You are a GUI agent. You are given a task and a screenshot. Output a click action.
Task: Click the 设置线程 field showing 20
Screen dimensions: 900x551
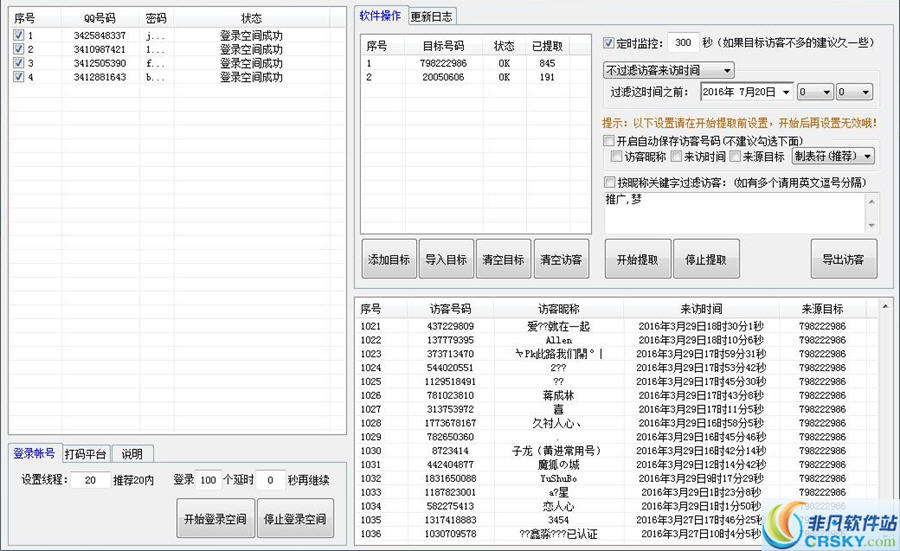90,480
